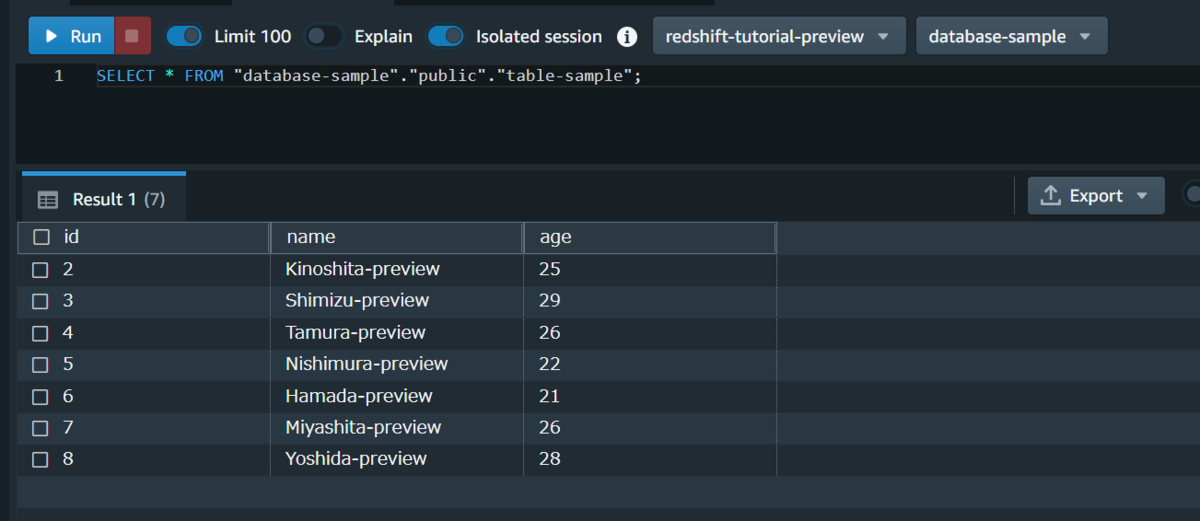Open the redshift-tutorial-preview cluster dropdown
The image size is (1200, 521).
pyautogui.click(x=779, y=36)
